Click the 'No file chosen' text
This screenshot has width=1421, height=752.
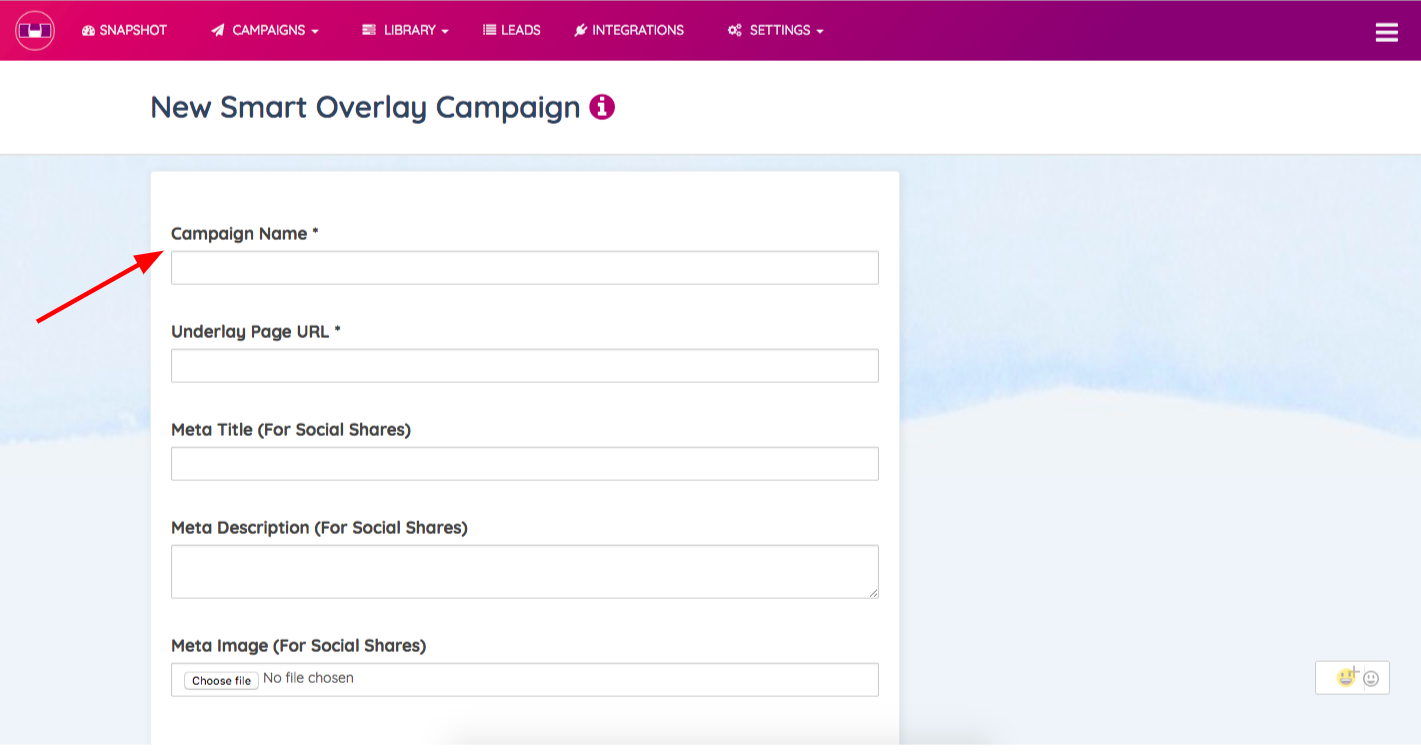[308, 678]
